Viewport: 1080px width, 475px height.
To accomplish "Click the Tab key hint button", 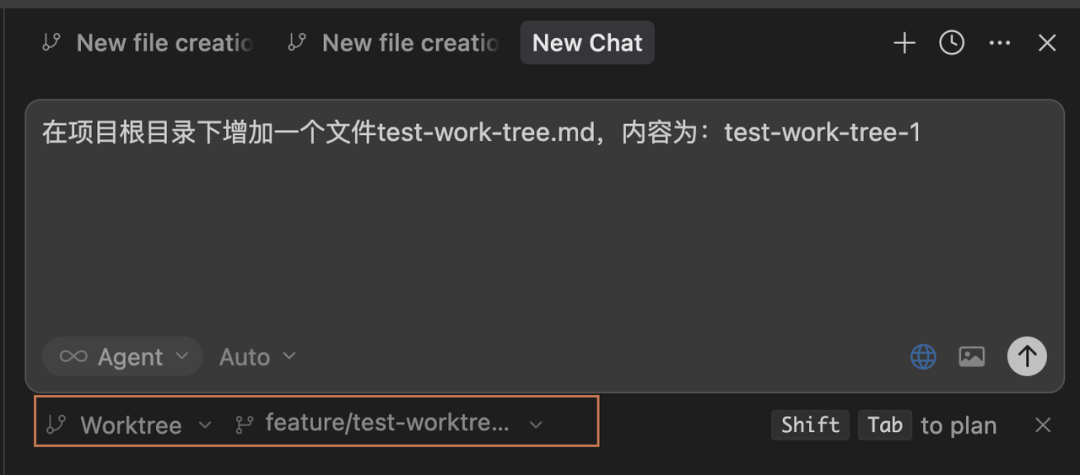I will [x=884, y=425].
